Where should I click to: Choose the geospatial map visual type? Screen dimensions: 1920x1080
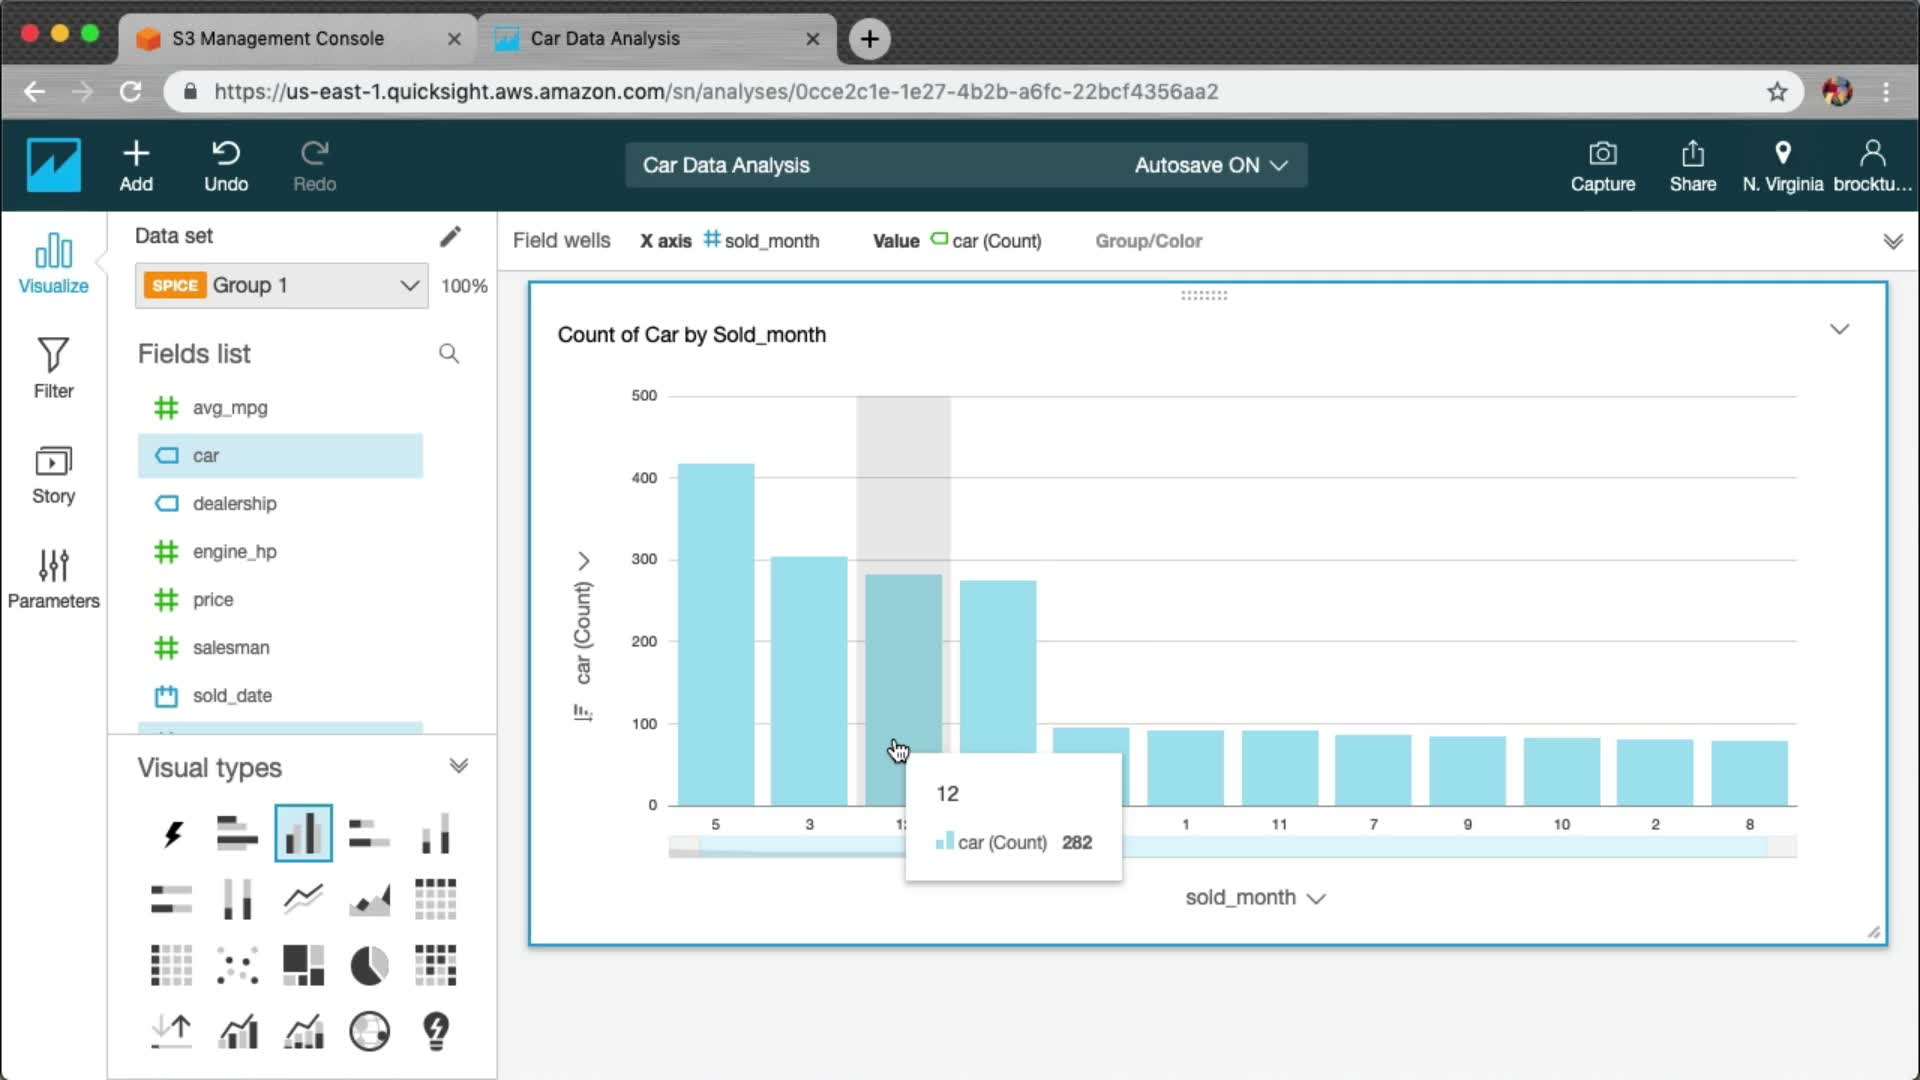369,1031
